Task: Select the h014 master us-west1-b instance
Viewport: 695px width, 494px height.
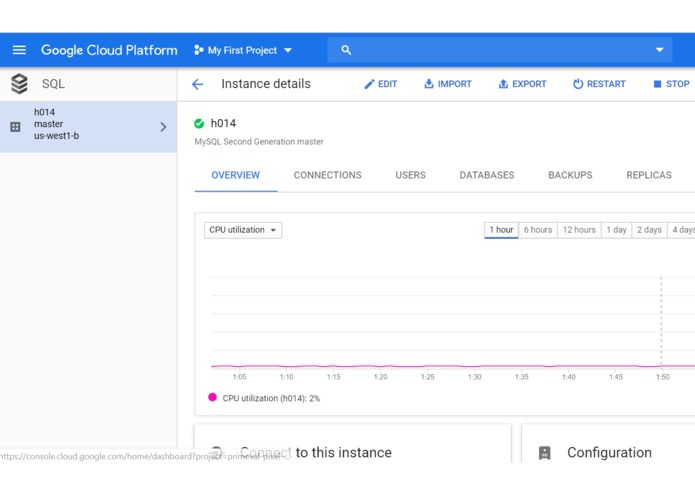Action: 89,127
